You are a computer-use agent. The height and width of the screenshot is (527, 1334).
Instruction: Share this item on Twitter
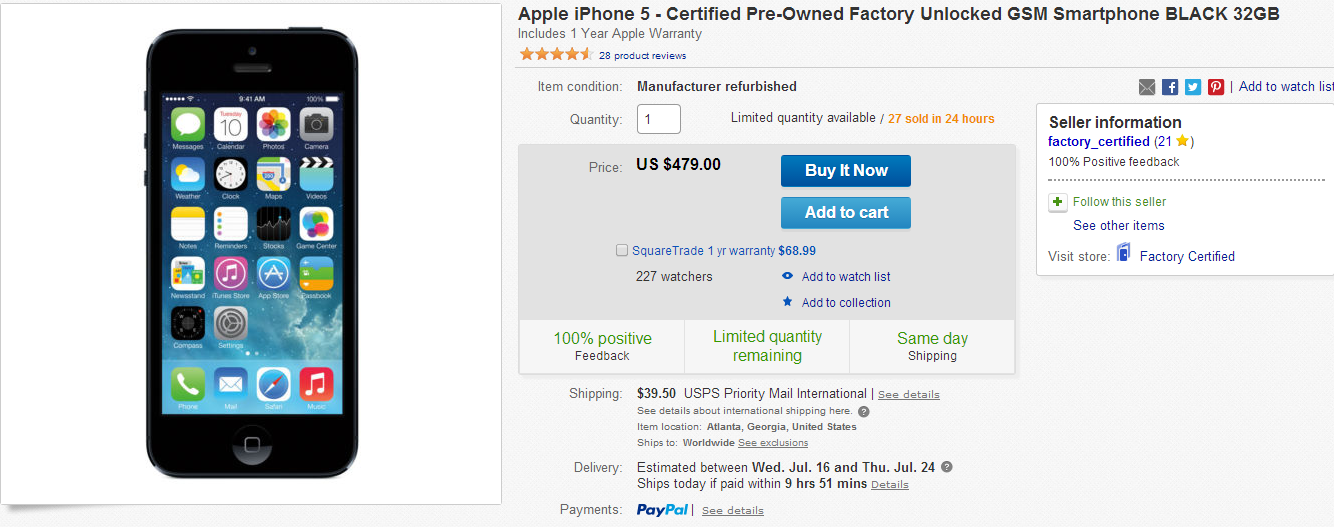(x=1193, y=87)
